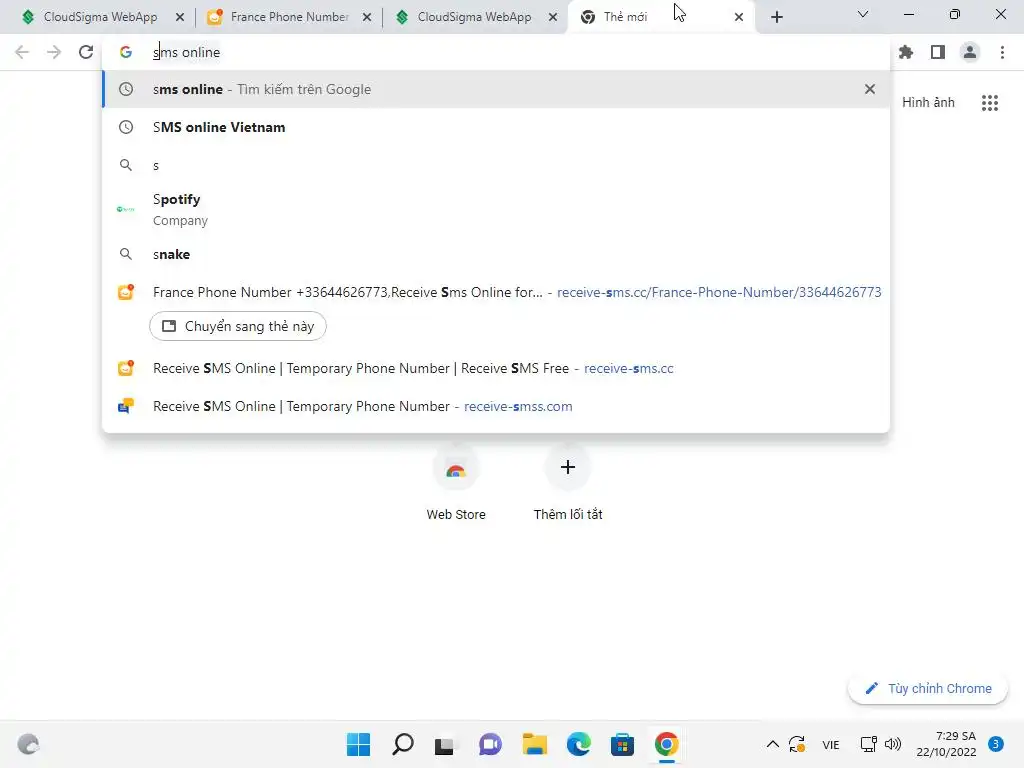The height and width of the screenshot is (768, 1024).
Task: Open the clock and date panel
Action: pos(946,744)
